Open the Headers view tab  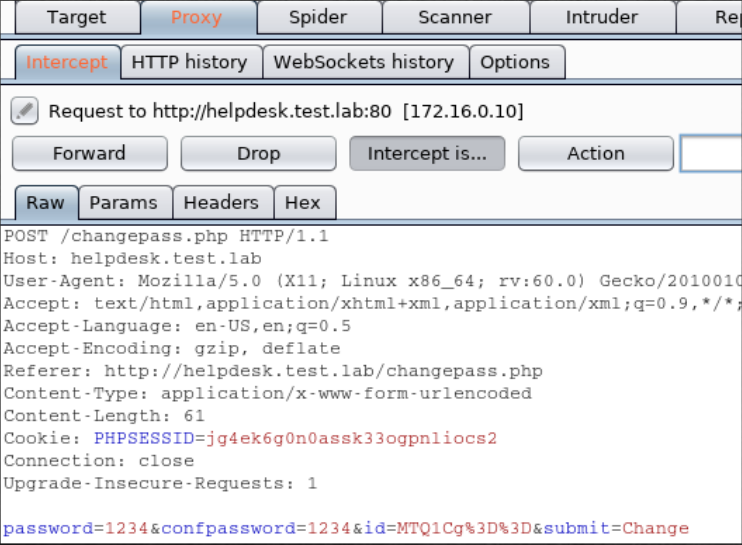point(221,203)
